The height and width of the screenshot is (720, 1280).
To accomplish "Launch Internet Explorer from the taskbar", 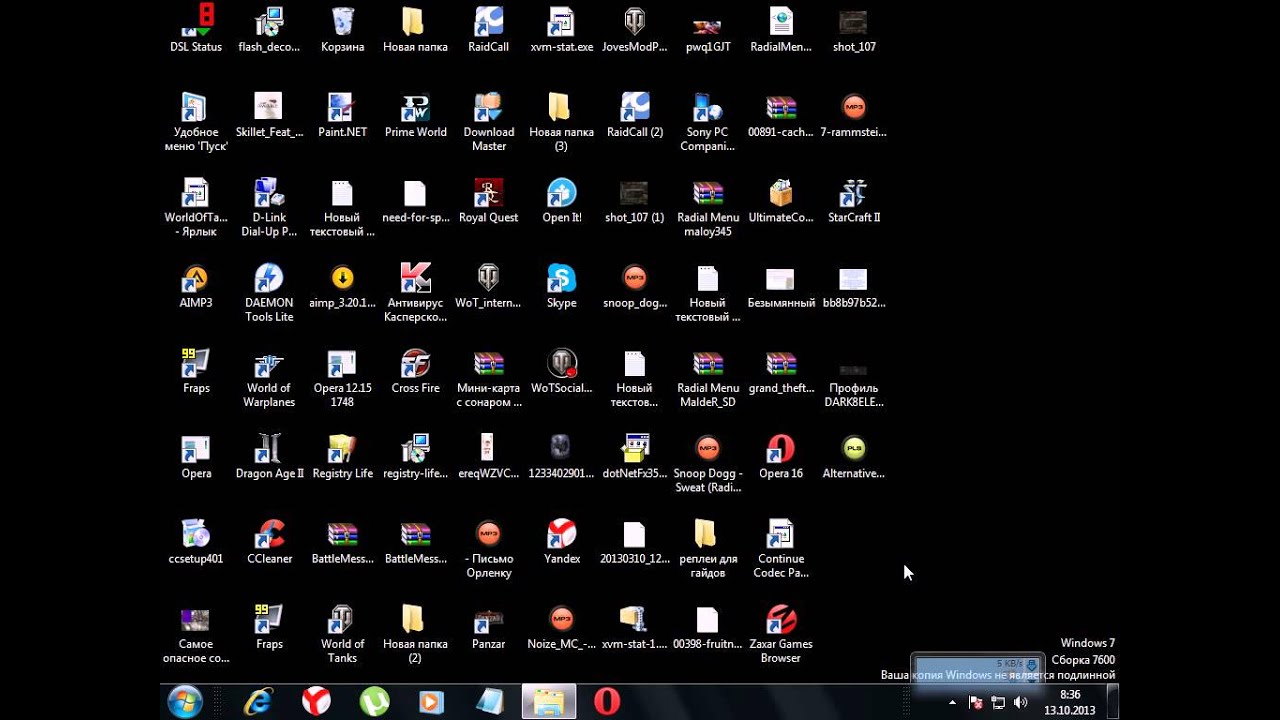I will tap(259, 702).
